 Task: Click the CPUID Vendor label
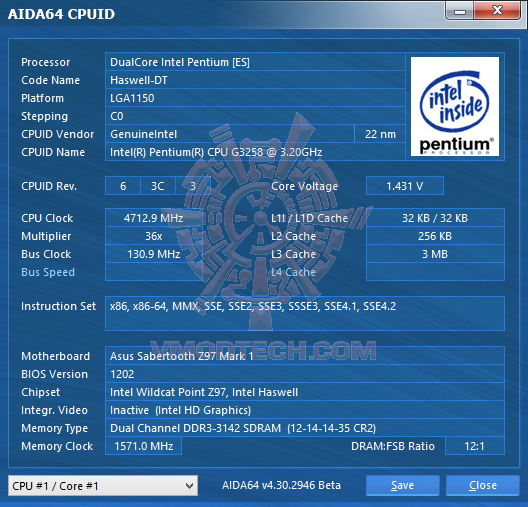coord(58,134)
